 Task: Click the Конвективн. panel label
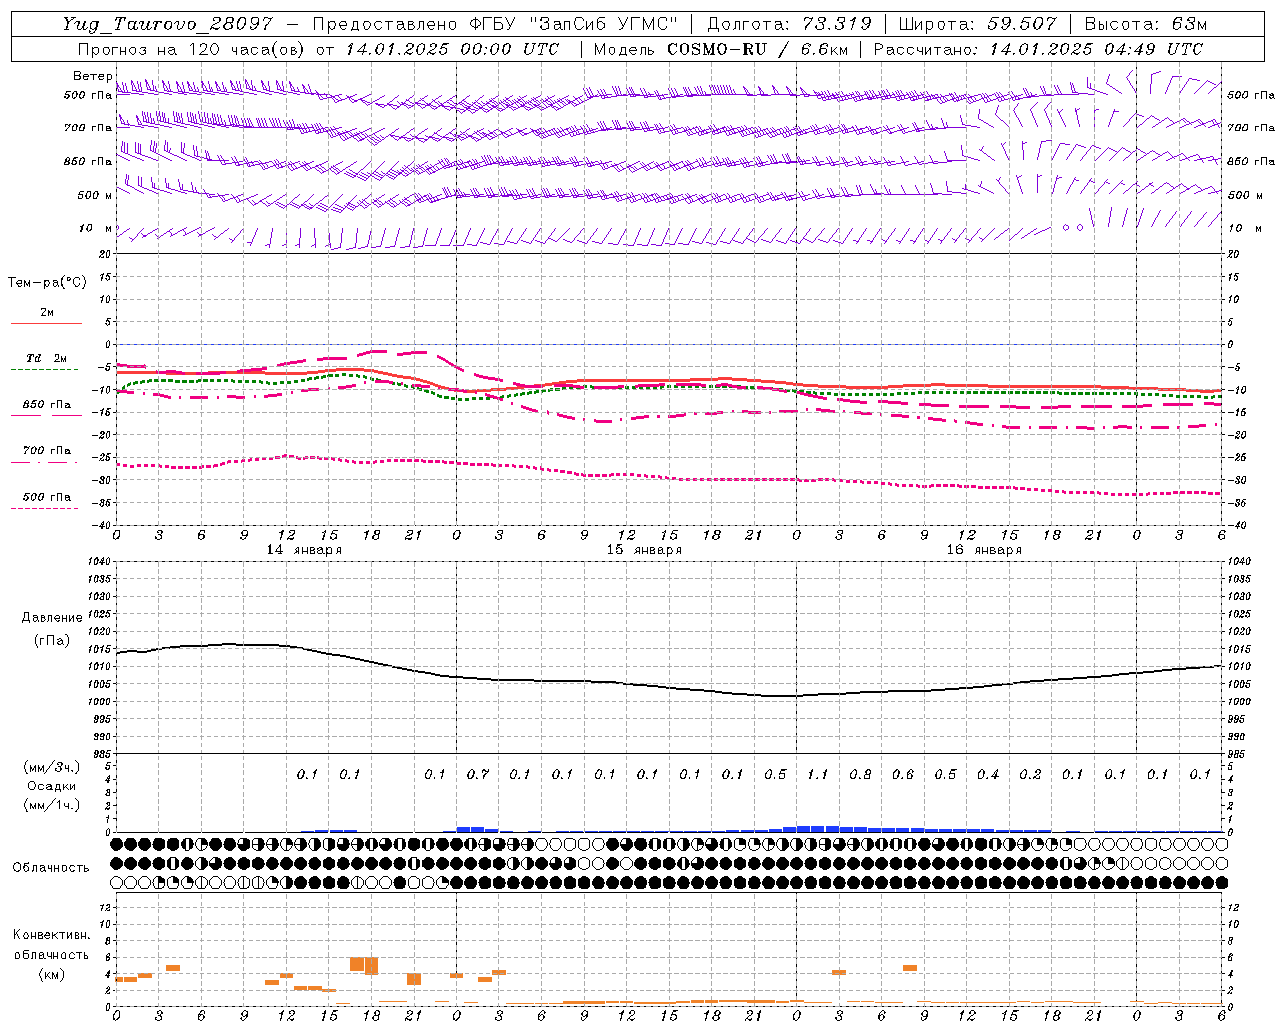pyautogui.click(x=51, y=935)
